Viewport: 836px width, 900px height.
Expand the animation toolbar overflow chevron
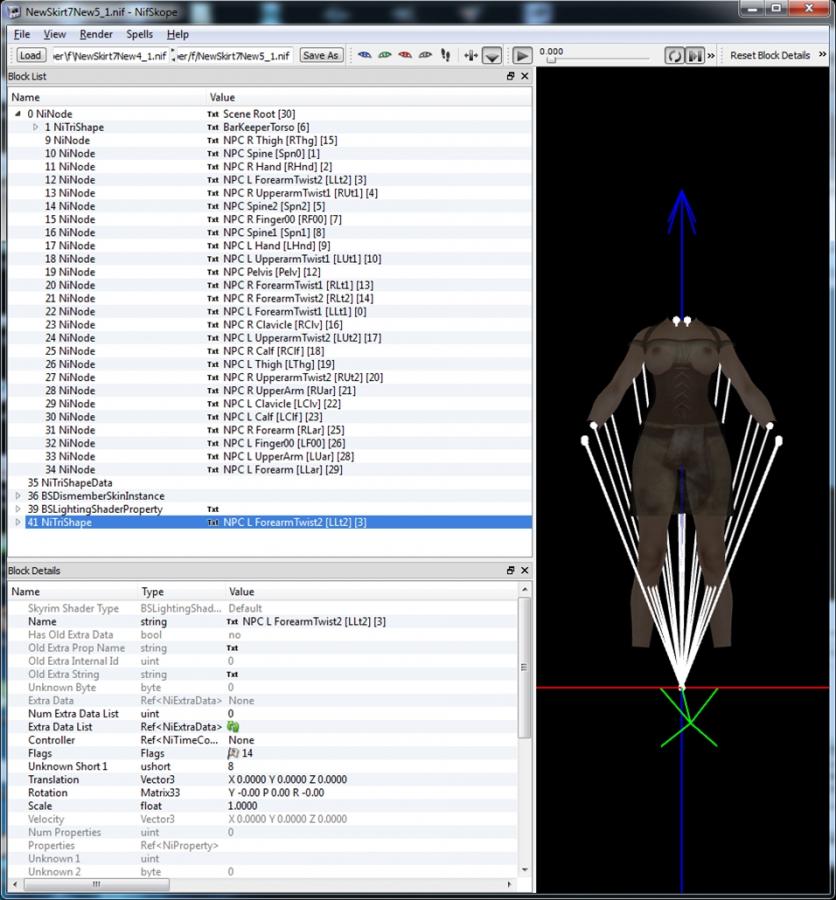[711, 56]
